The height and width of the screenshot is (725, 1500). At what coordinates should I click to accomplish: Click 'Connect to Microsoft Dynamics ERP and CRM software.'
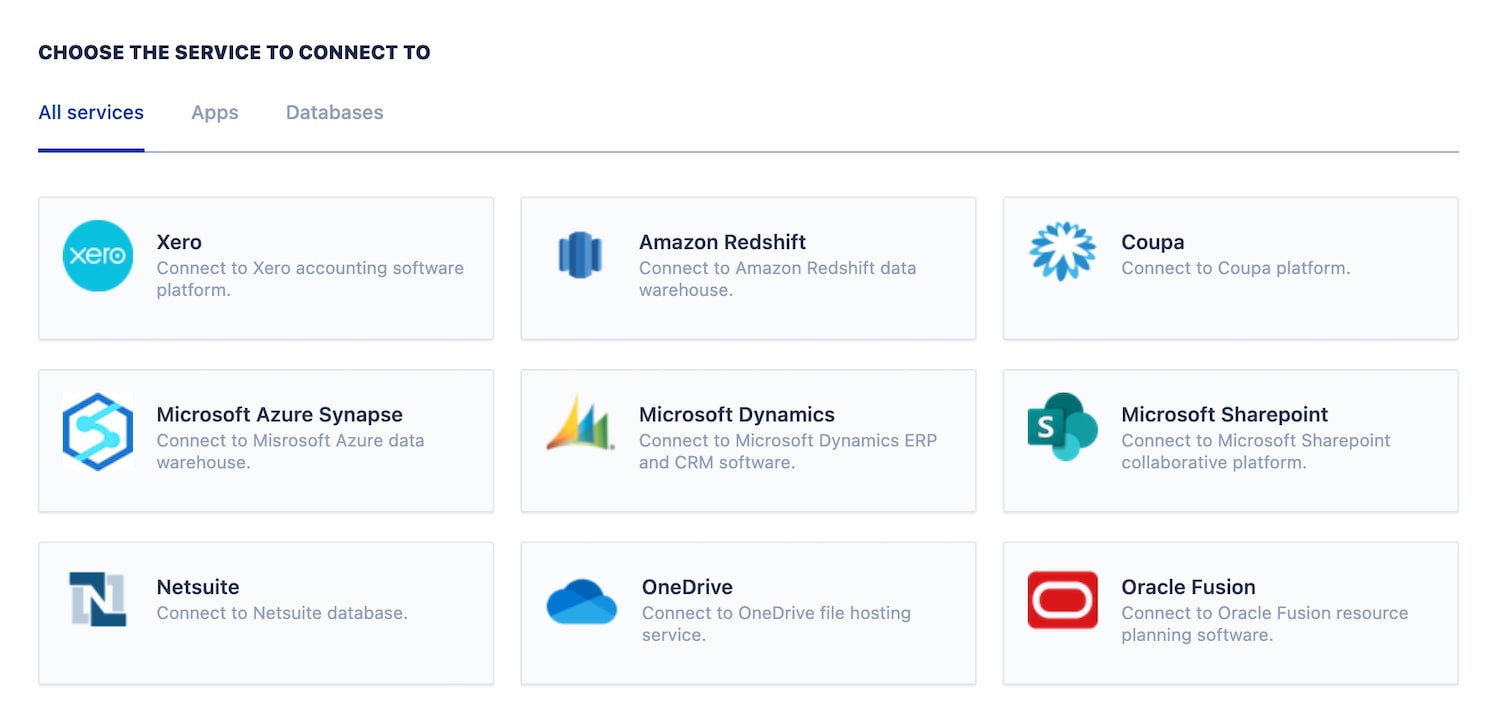click(788, 451)
